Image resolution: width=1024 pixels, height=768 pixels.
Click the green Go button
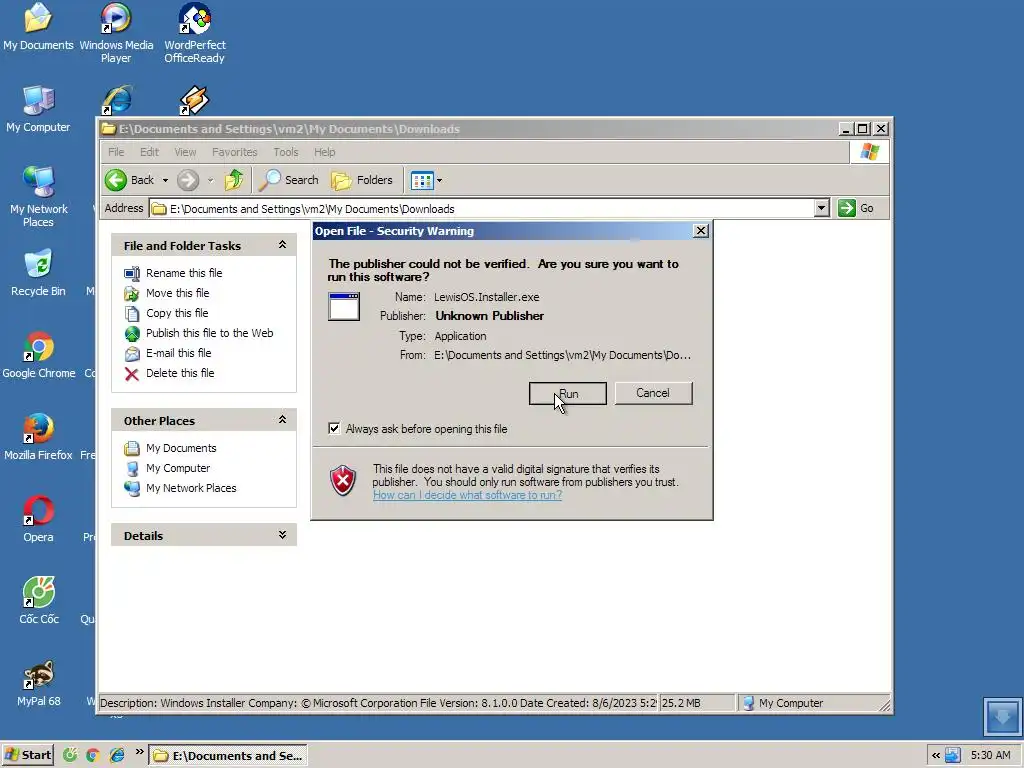856,208
